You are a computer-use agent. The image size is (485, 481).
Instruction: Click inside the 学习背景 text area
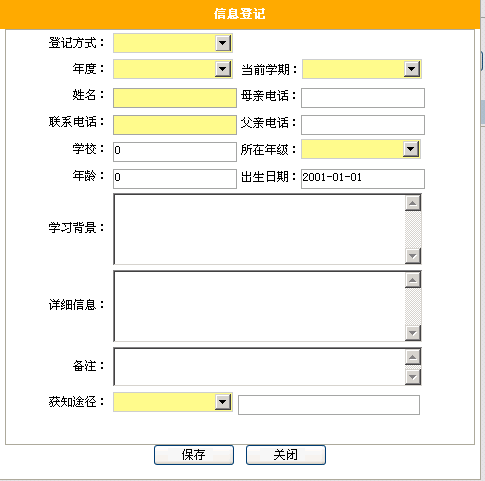[259, 229]
